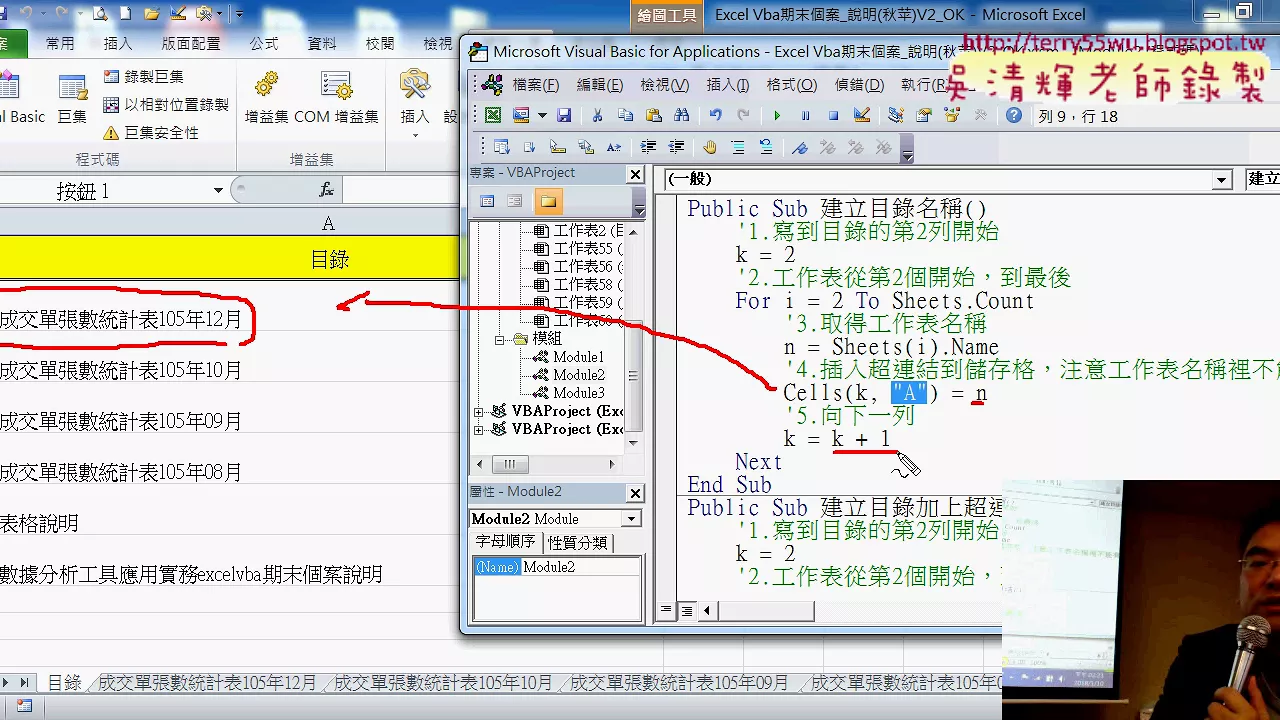Click 增益集 button in Excel ribbon
This screenshot has height=720, width=1280.
click(267, 97)
